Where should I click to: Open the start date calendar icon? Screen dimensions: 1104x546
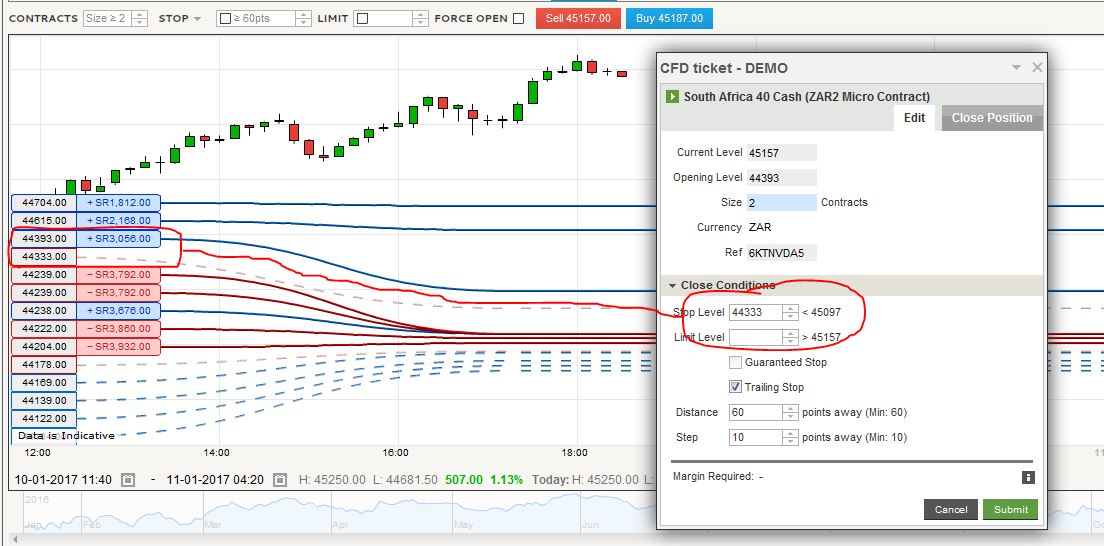128,480
